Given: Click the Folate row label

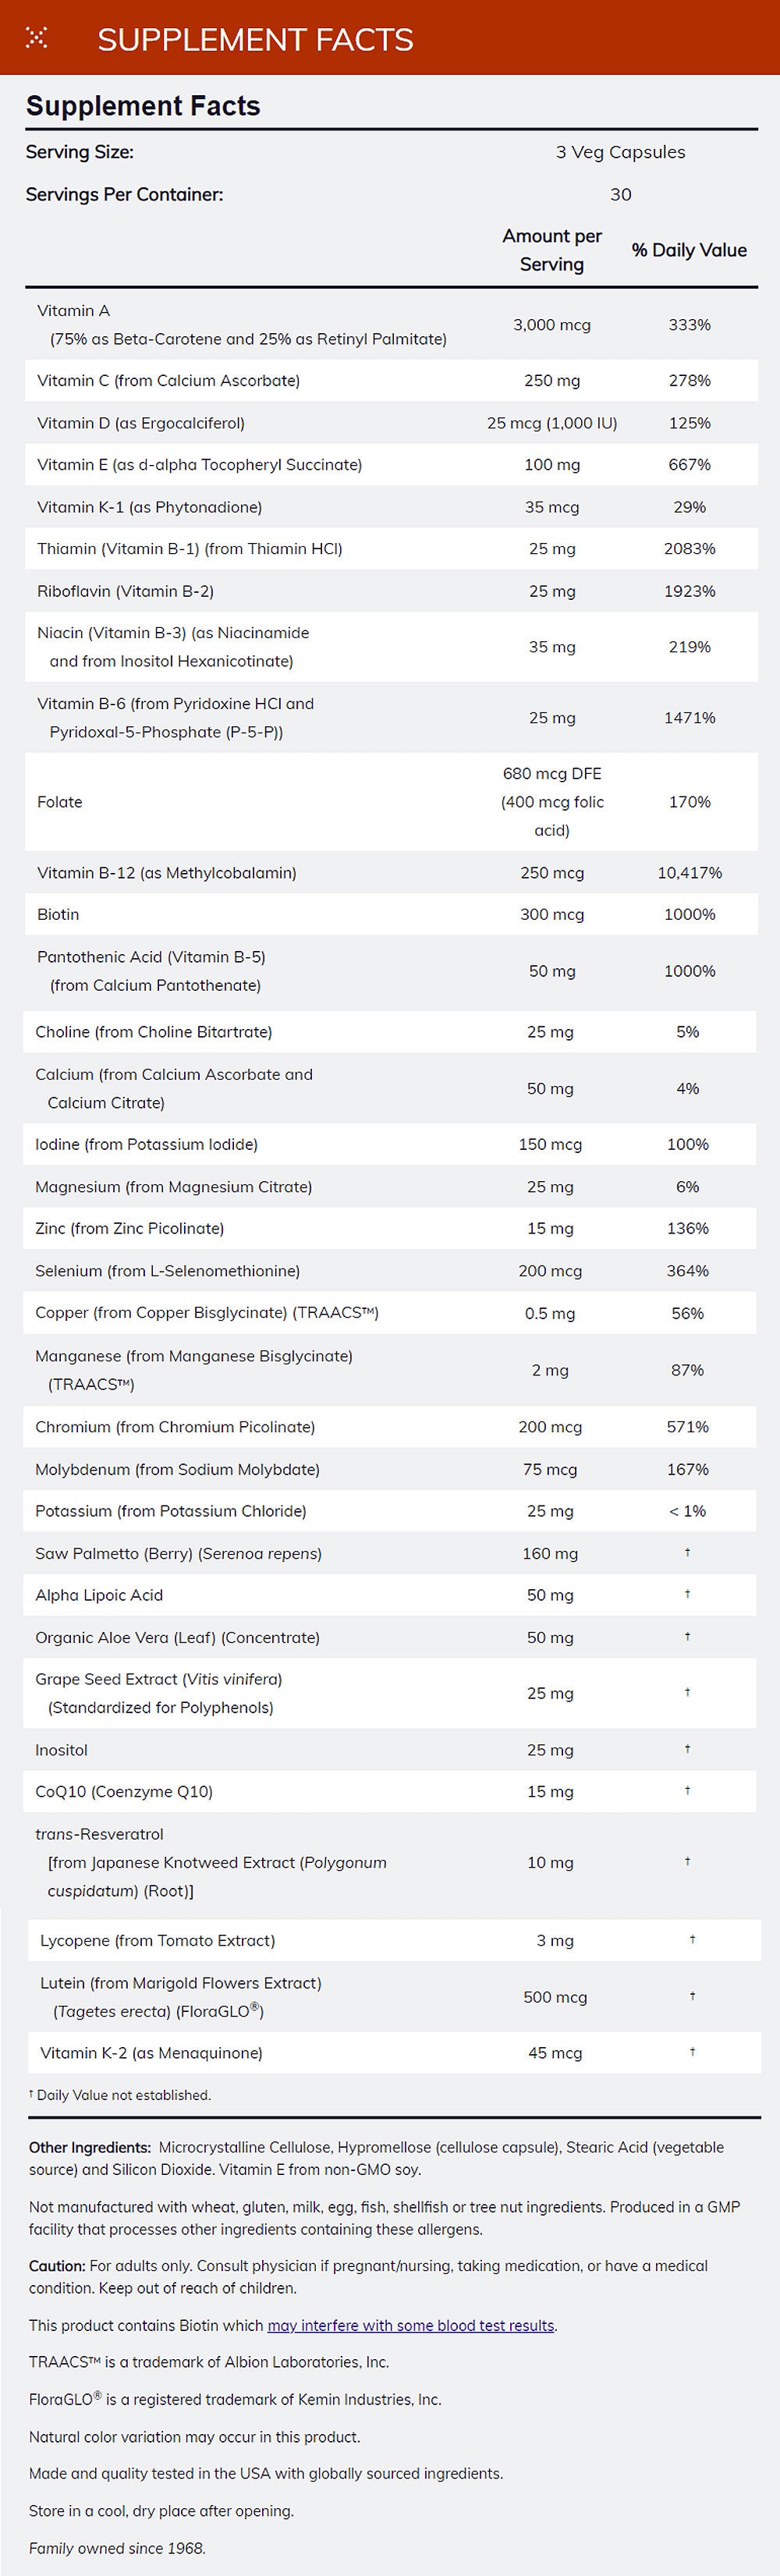Looking at the screenshot, I should 60,802.
